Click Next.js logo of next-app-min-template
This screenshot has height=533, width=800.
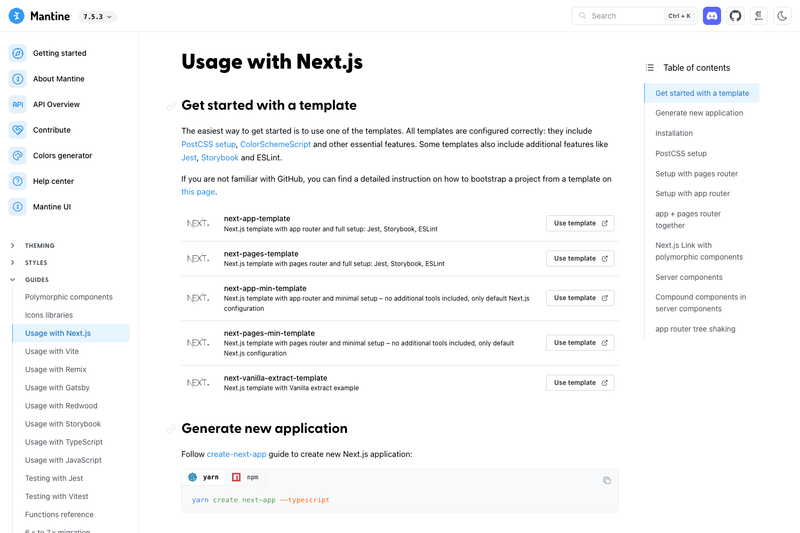tap(198, 298)
